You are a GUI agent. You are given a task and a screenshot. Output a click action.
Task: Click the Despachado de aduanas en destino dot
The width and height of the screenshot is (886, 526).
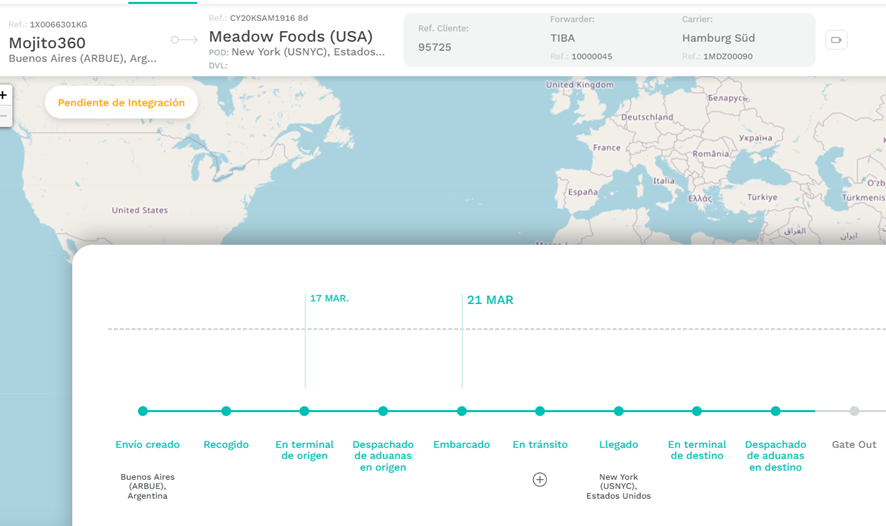coord(776,411)
